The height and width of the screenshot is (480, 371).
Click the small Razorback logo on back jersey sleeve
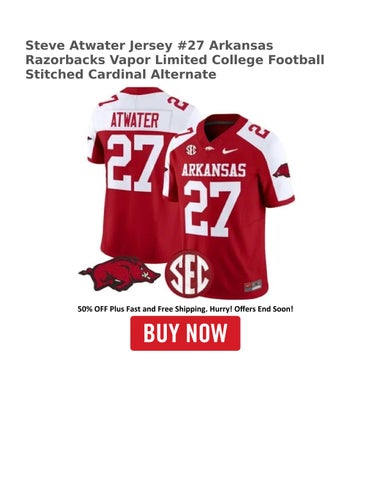(x=90, y=139)
